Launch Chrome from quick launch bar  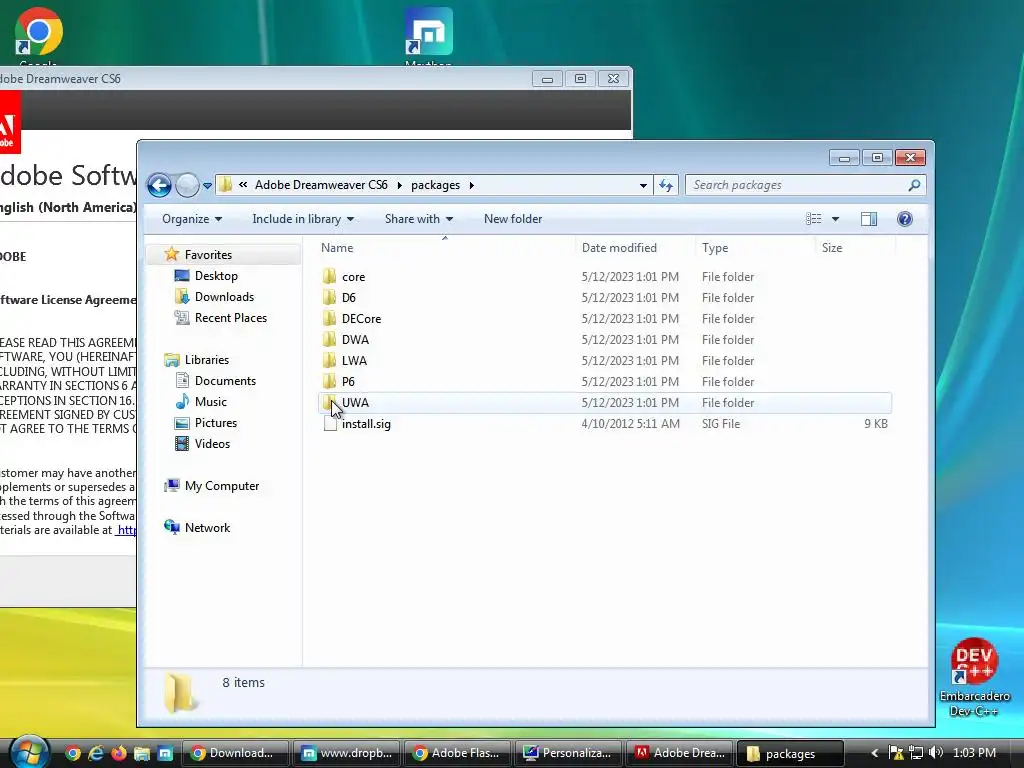[x=73, y=753]
